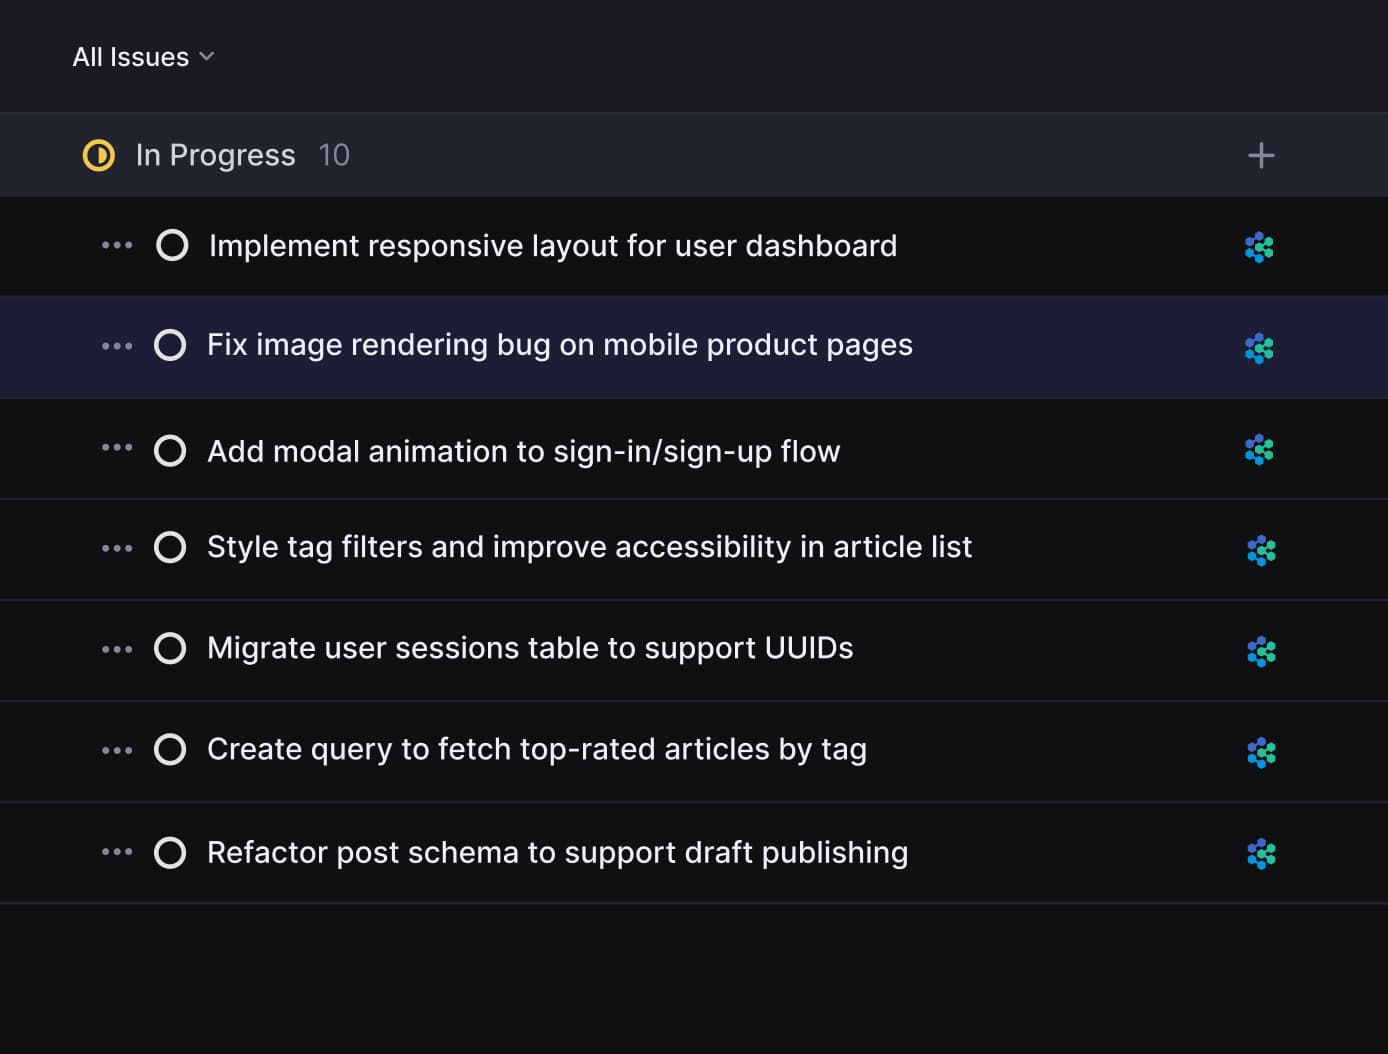
Task: Open the All Issues view dropdown
Action: tap(143, 57)
